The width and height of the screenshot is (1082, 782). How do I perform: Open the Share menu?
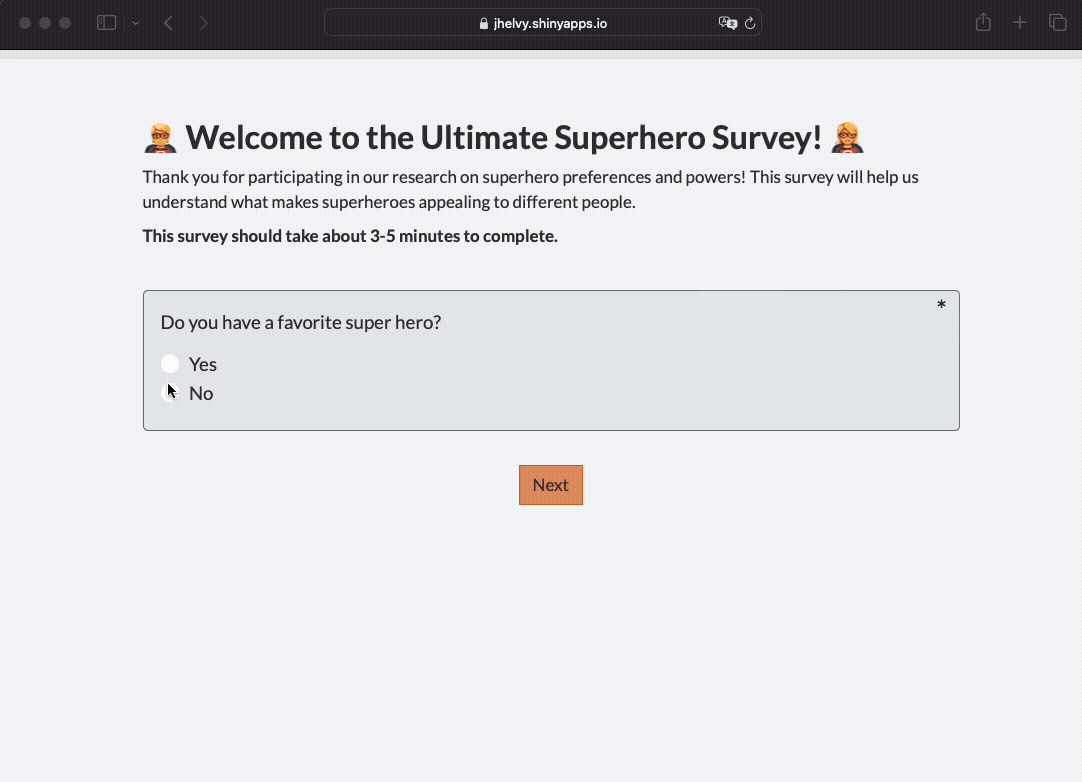[983, 23]
